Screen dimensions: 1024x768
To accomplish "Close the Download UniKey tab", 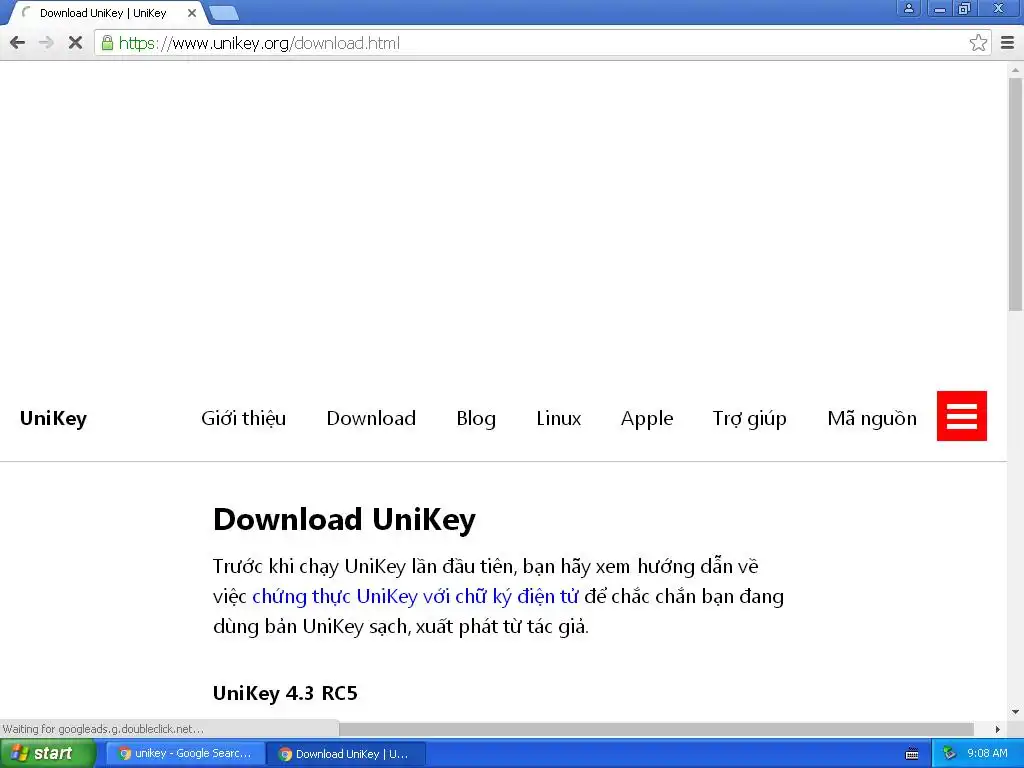I will [192, 13].
